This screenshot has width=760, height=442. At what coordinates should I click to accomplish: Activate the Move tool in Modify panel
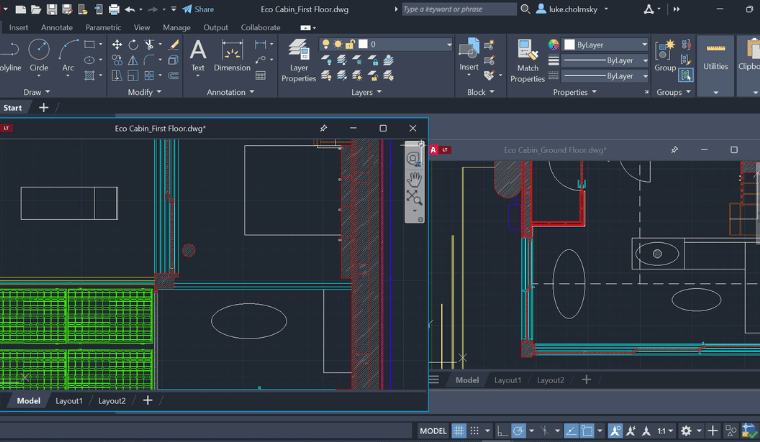[x=117, y=45]
